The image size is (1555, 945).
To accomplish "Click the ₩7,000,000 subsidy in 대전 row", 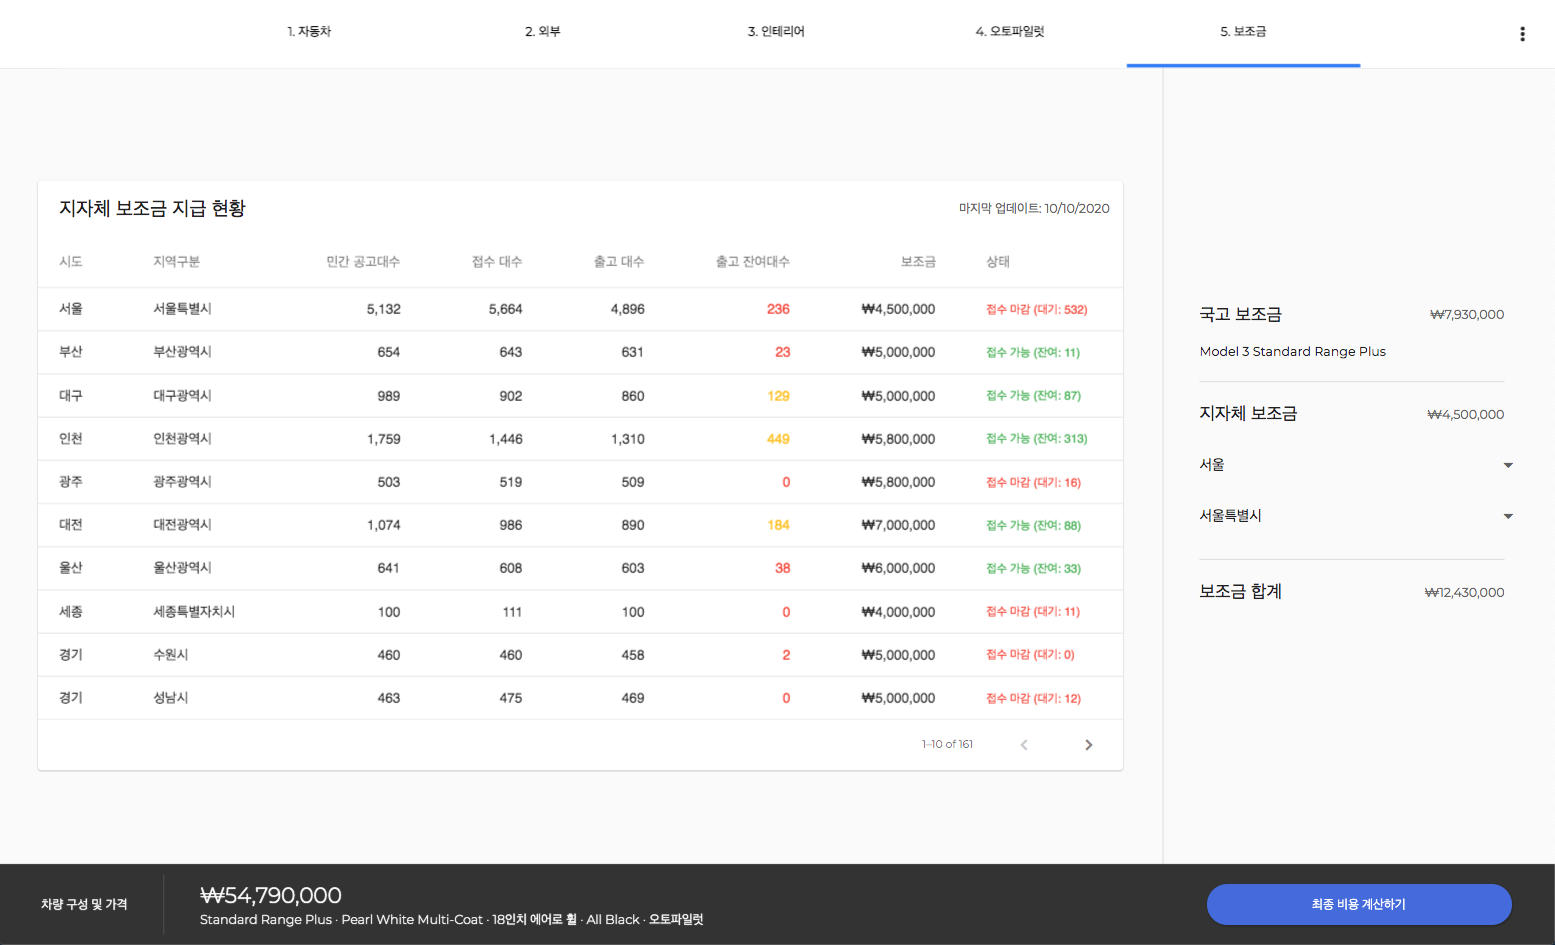I will coord(898,525).
